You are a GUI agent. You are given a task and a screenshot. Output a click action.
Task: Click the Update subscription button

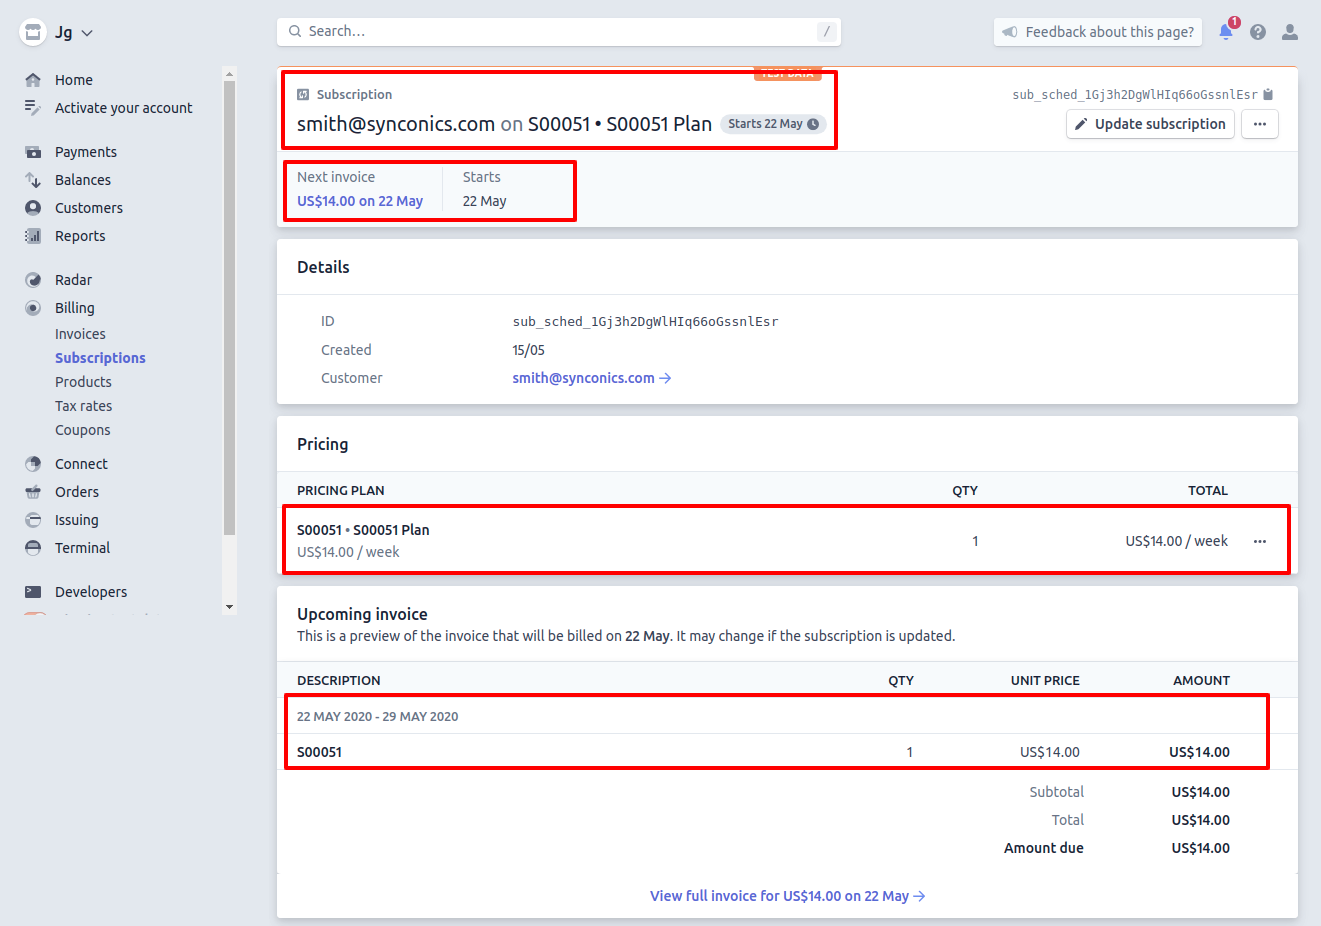(x=1150, y=124)
